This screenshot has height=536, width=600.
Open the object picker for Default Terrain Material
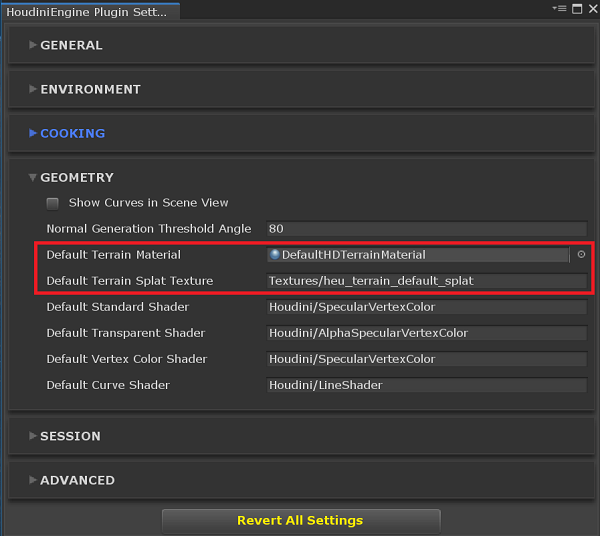point(581,255)
